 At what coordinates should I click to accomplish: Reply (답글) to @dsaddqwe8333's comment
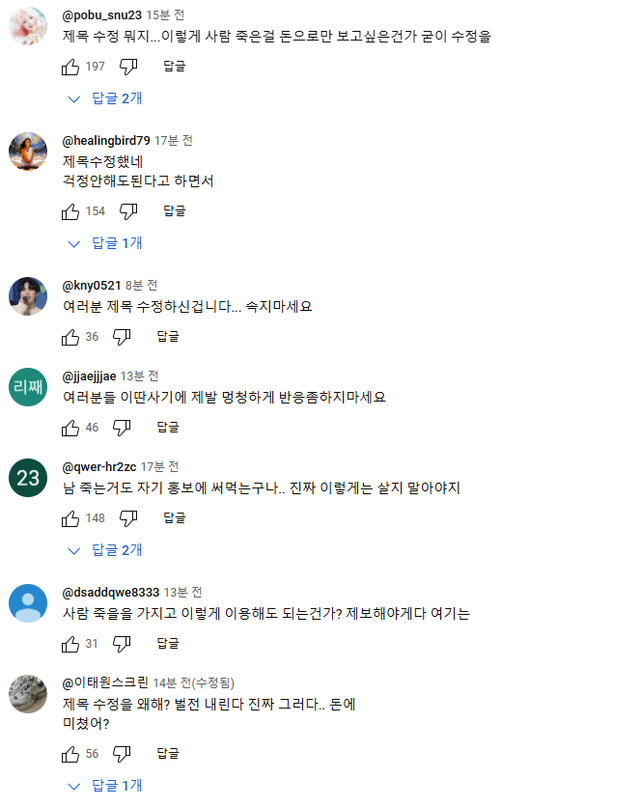tap(168, 644)
